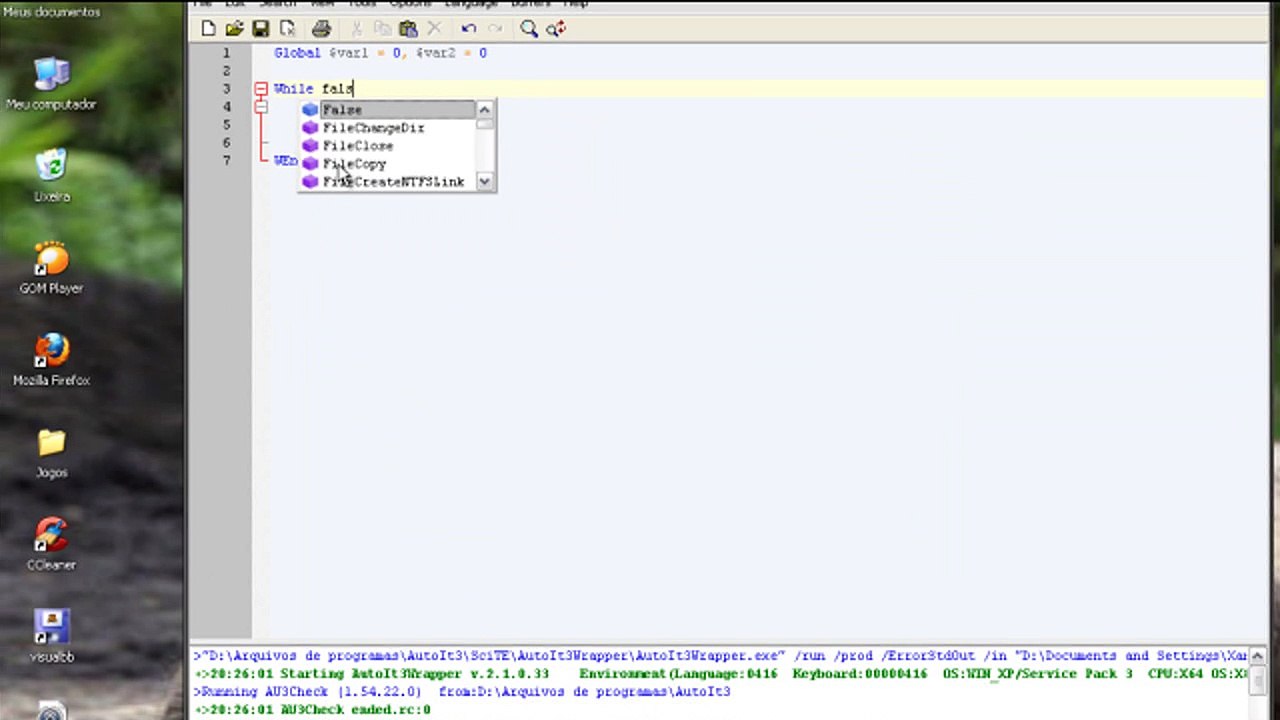Open Replace using the toolbar icon
The width and height of the screenshot is (1280, 720).
click(556, 29)
